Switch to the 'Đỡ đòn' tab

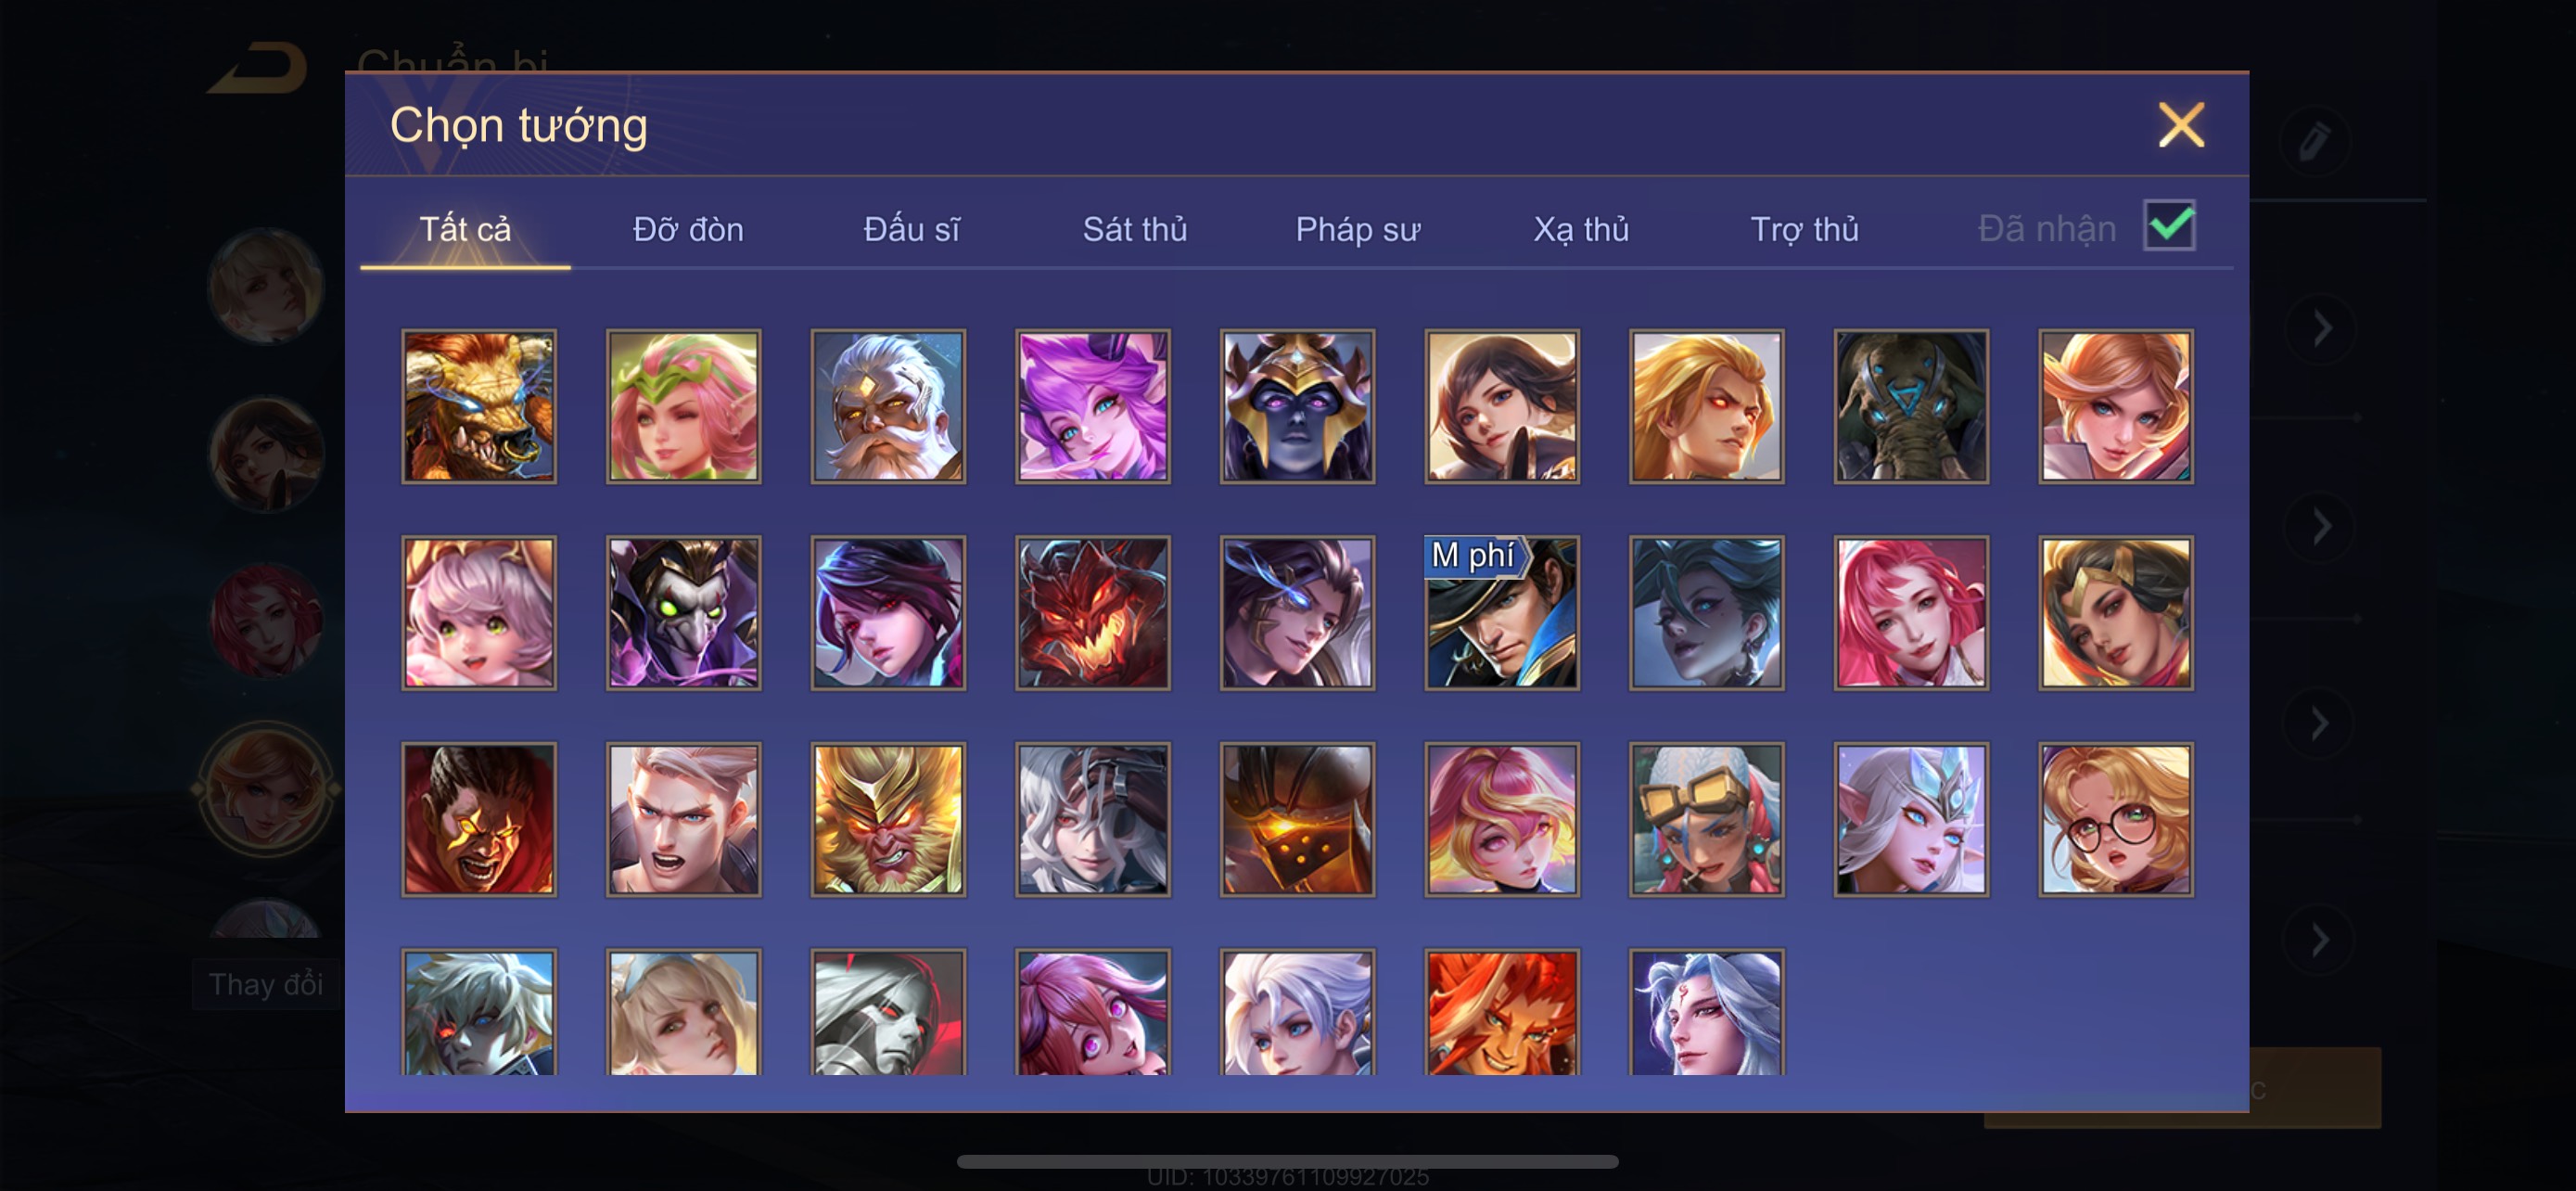(688, 229)
